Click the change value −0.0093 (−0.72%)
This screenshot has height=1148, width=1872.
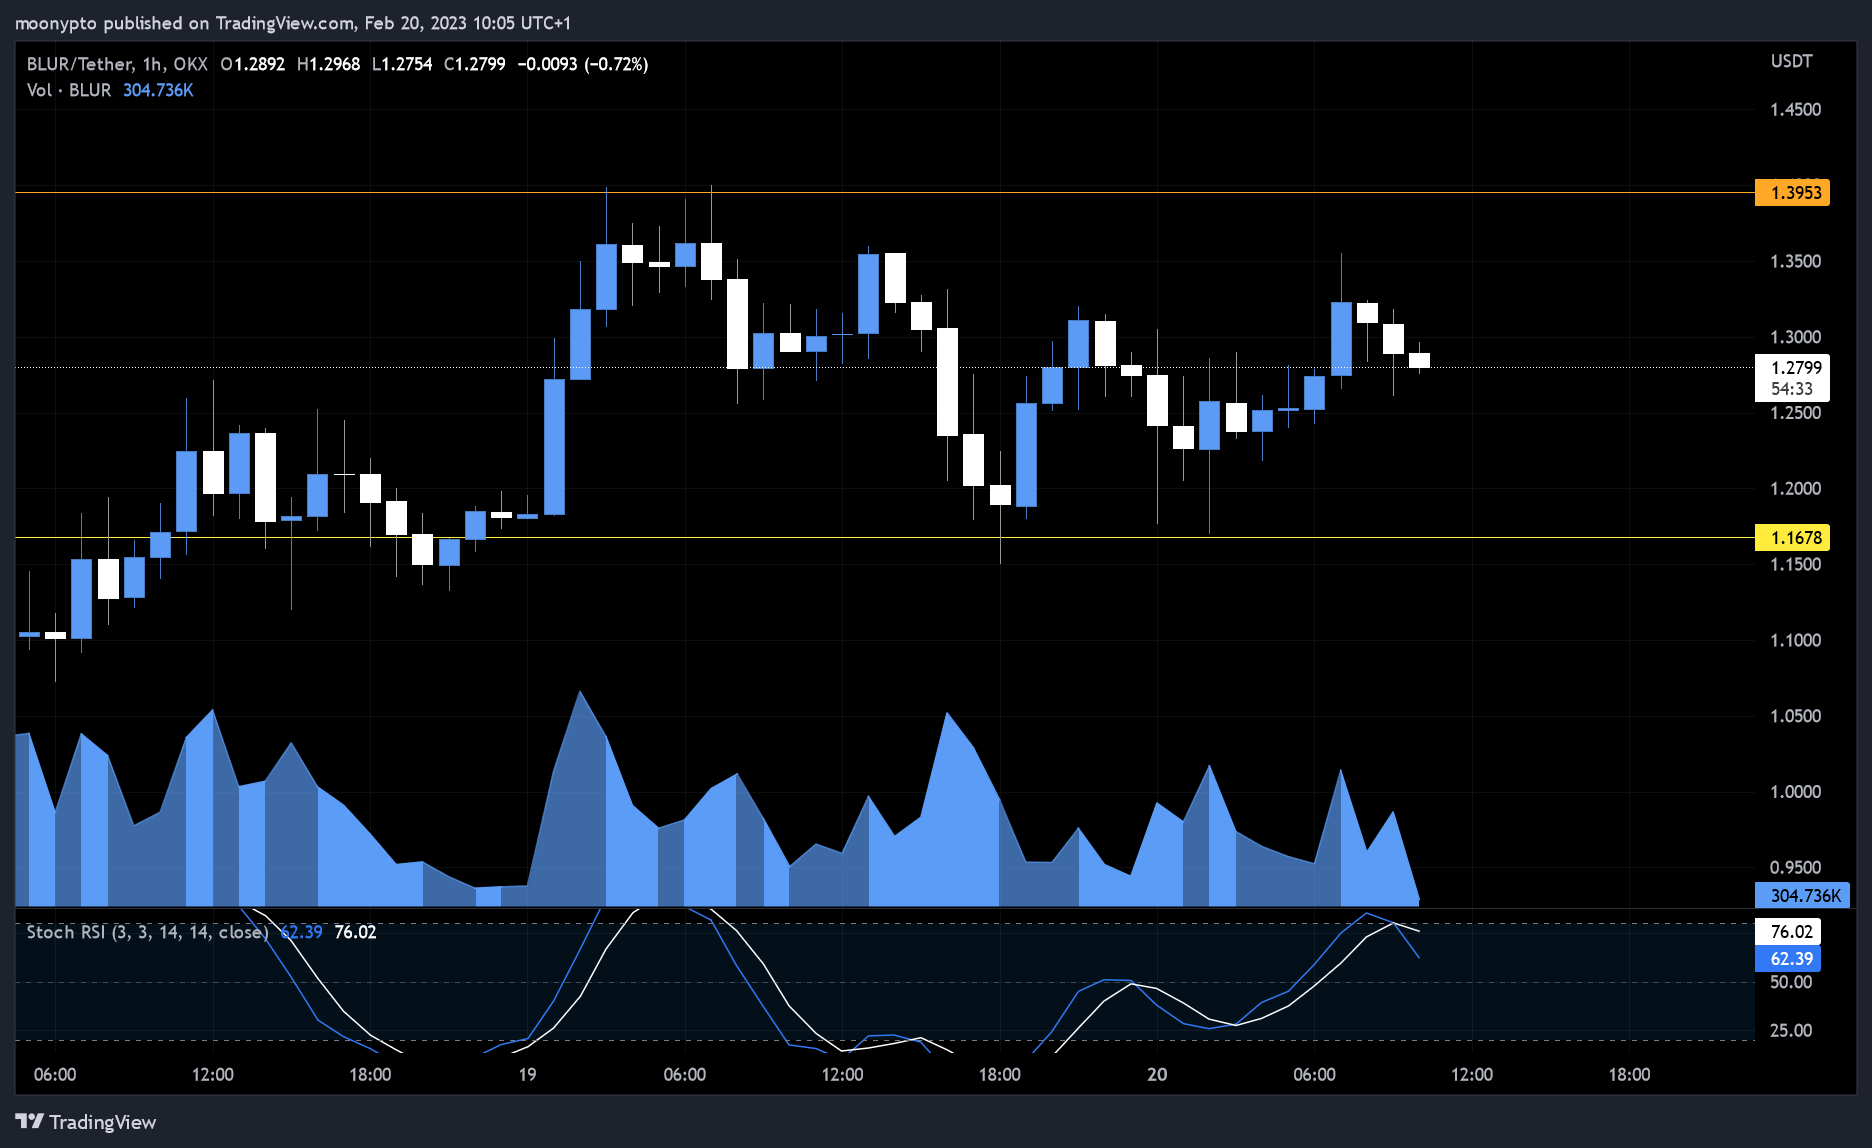(582, 64)
